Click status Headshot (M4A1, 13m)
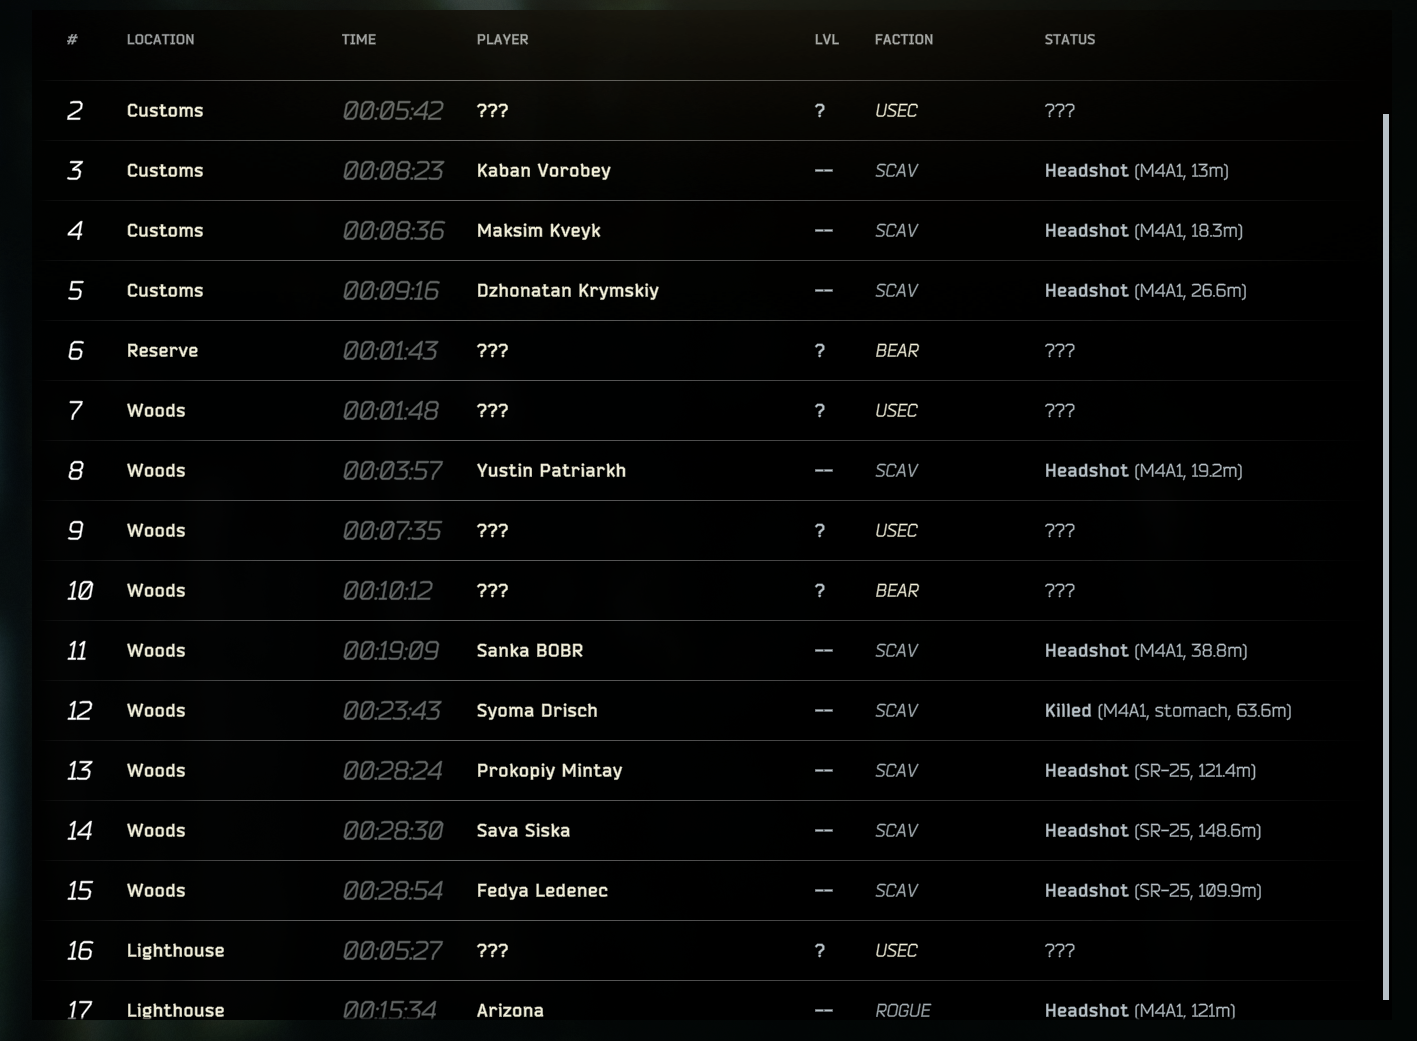Screen dimensions: 1417x1041 pyautogui.click(x=1137, y=171)
